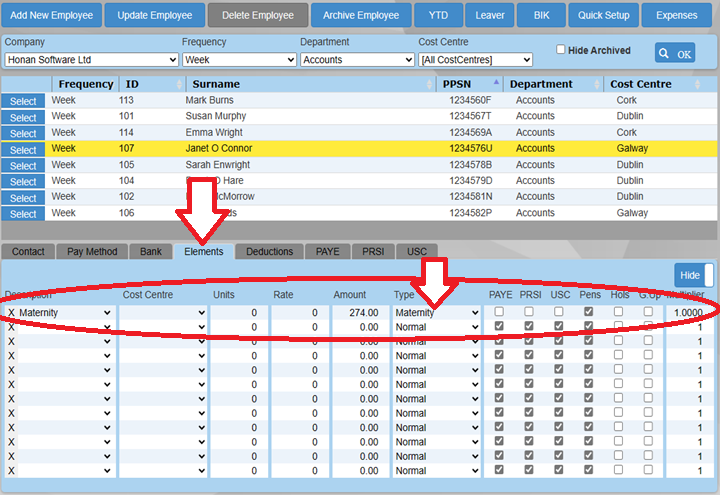The height and width of the screenshot is (495, 720).
Task: Click Add New Employee button
Action: 51,15
